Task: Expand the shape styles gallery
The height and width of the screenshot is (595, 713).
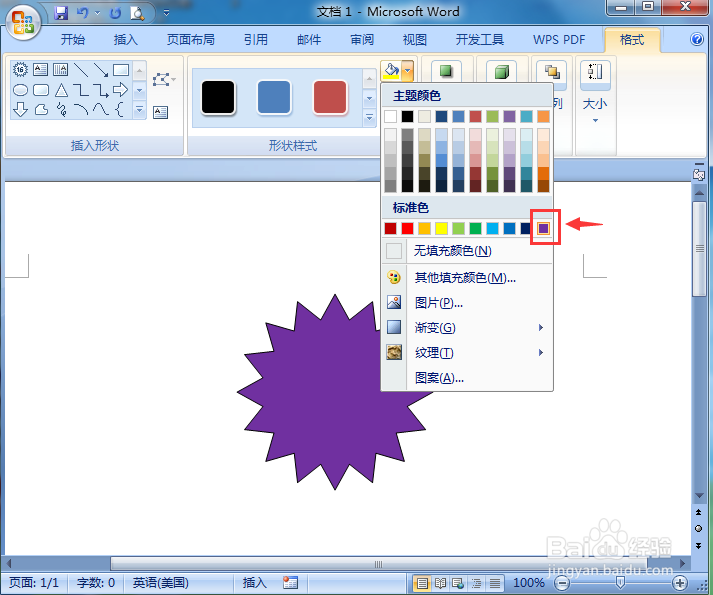Action: click(370, 118)
